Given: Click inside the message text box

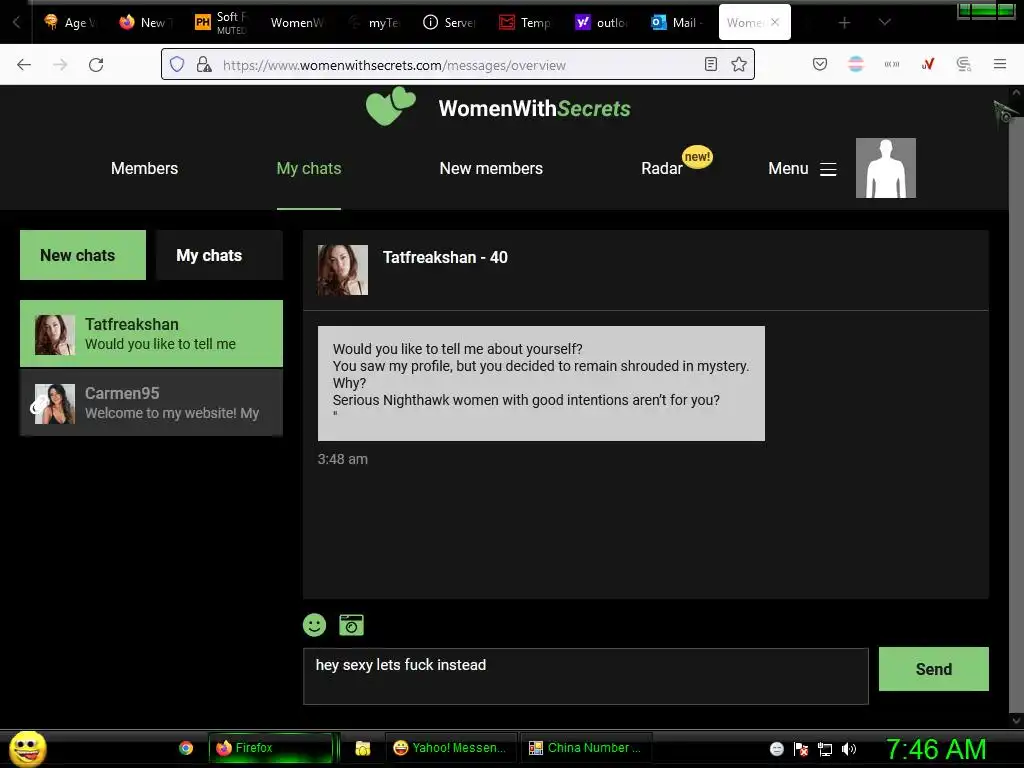Looking at the screenshot, I should (585, 676).
